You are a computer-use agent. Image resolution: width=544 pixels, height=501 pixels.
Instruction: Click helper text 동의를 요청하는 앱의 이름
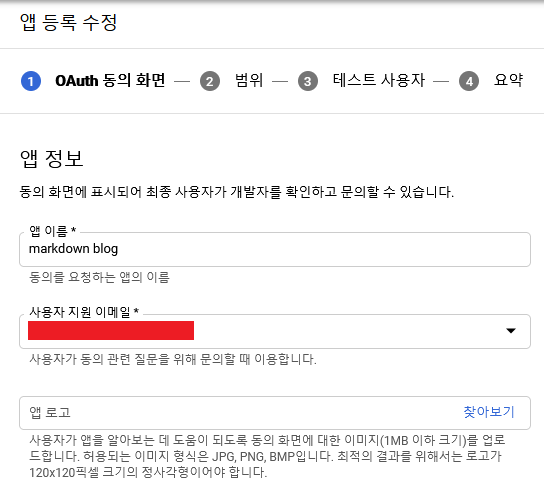coord(100,278)
